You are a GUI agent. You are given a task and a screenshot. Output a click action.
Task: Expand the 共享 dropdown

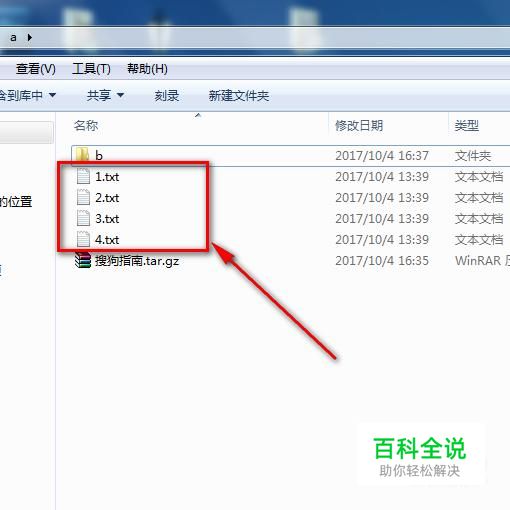point(105,96)
